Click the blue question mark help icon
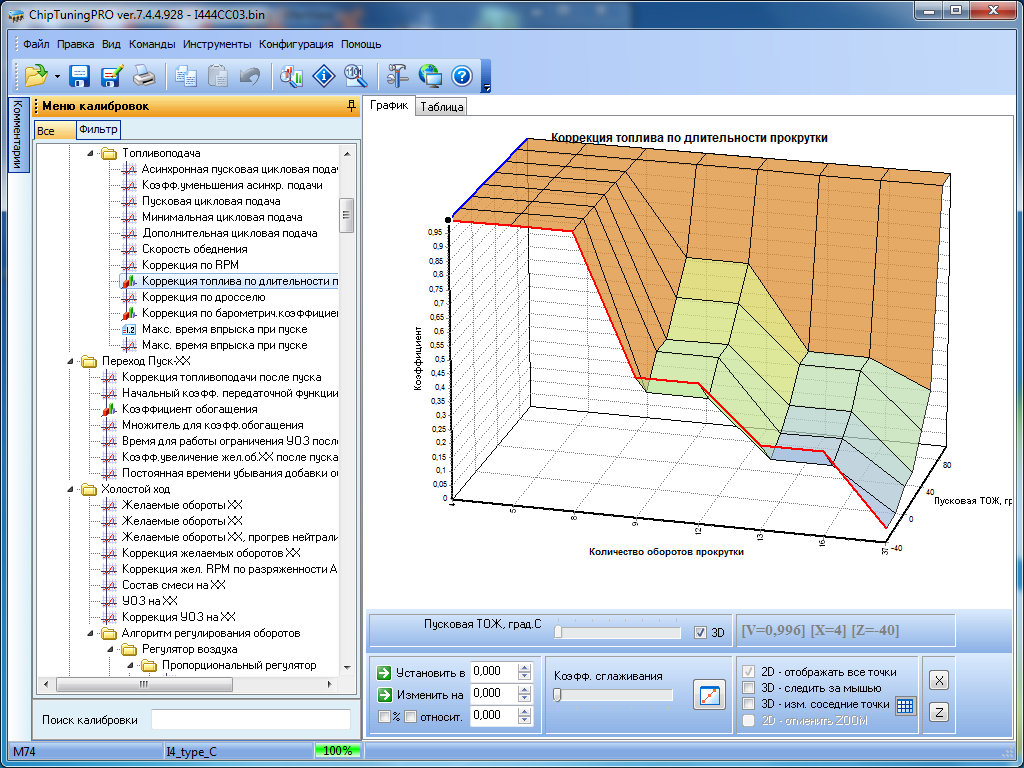The width and height of the screenshot is (1024, 768). click(x=461, y=76)
